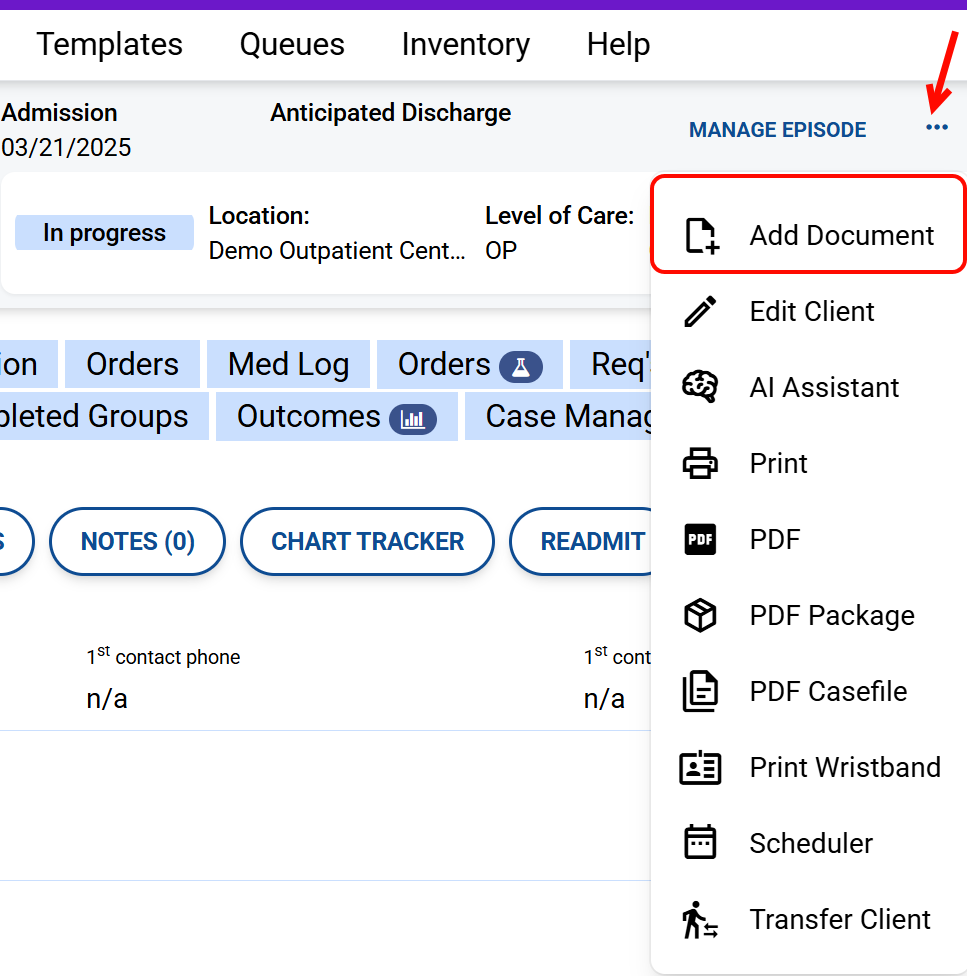Open AI Assistant via the brain icon
This screenshot has height=976, width=967.
(700, 388)
